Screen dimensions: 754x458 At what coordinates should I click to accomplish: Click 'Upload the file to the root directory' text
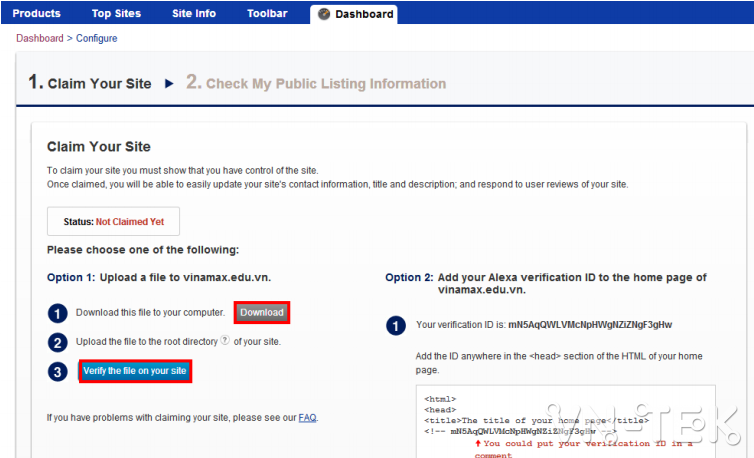point(147,342)
